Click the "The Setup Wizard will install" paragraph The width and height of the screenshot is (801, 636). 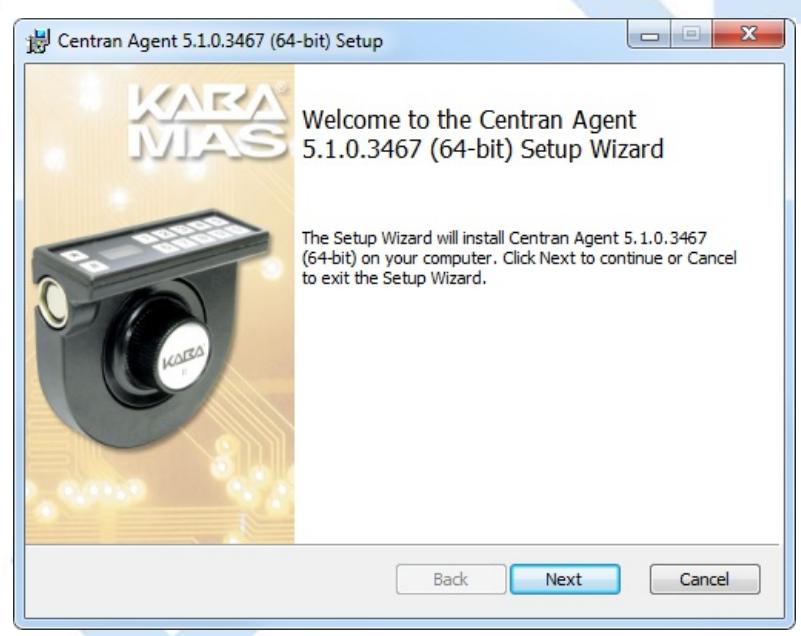(x=519, y=258)
